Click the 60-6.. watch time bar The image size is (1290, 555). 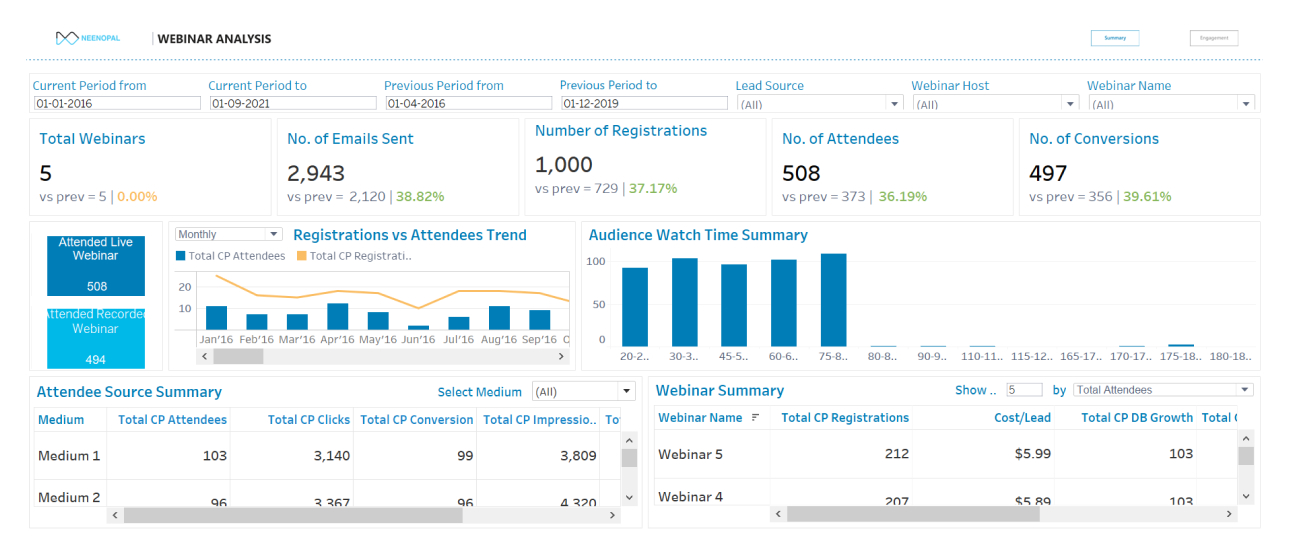[784, 303]
